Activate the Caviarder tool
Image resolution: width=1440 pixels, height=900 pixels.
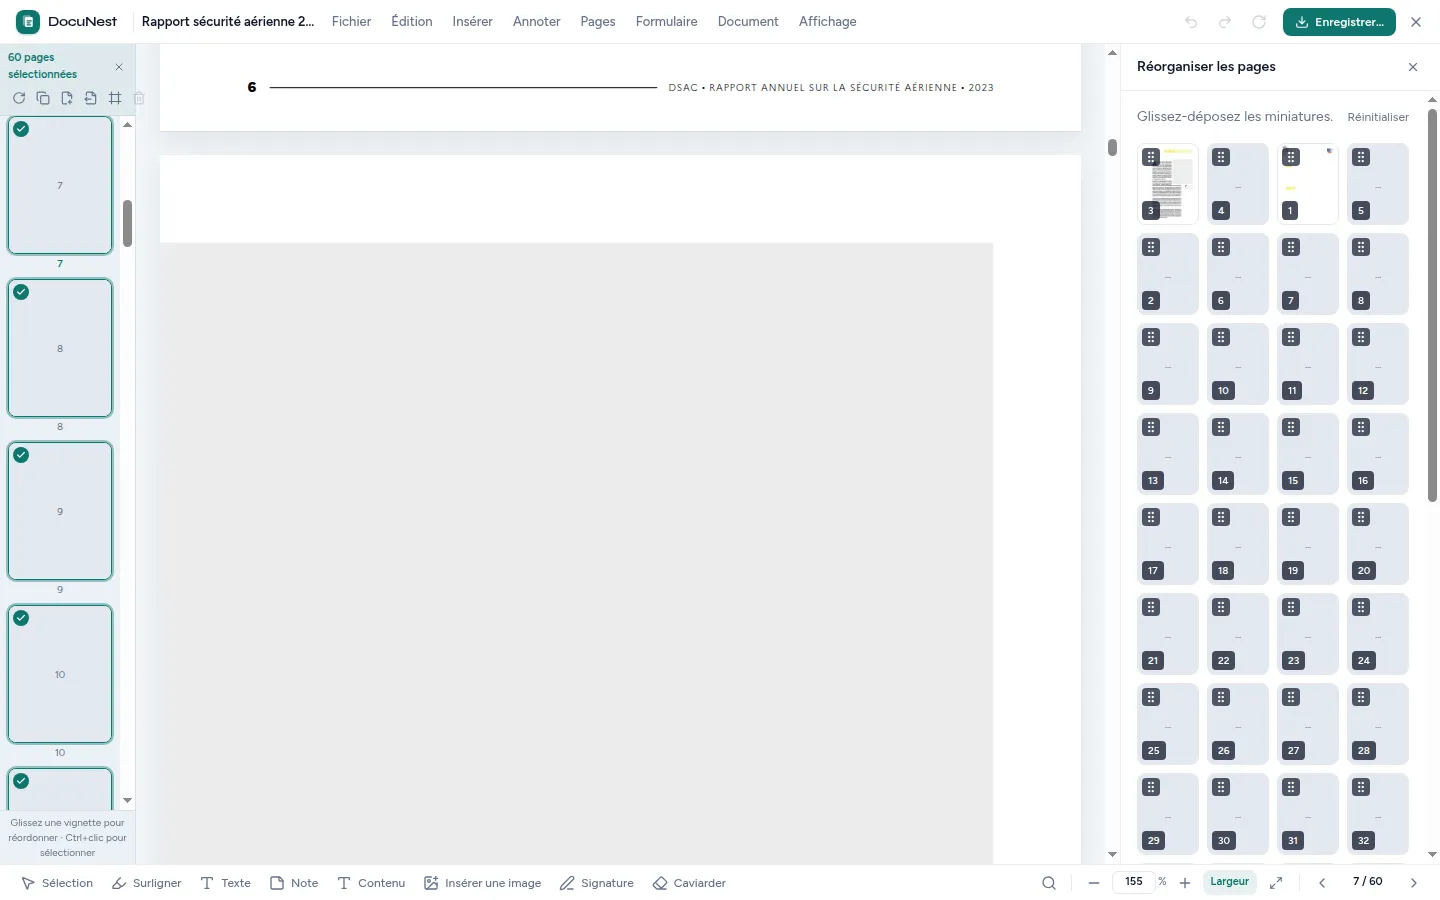point(690,883)
